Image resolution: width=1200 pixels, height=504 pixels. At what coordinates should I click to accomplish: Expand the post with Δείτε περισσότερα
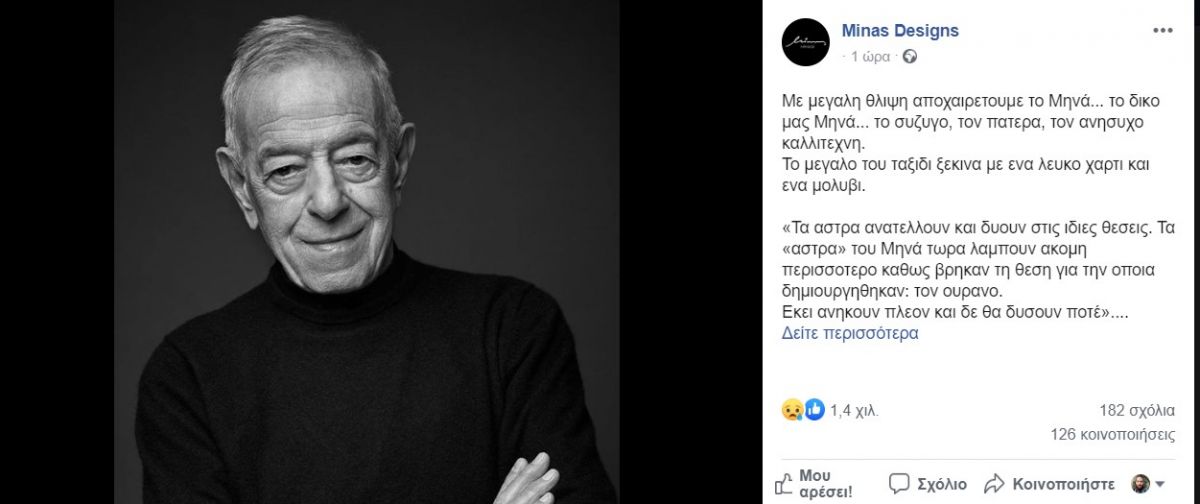click(x=850, y=333)
